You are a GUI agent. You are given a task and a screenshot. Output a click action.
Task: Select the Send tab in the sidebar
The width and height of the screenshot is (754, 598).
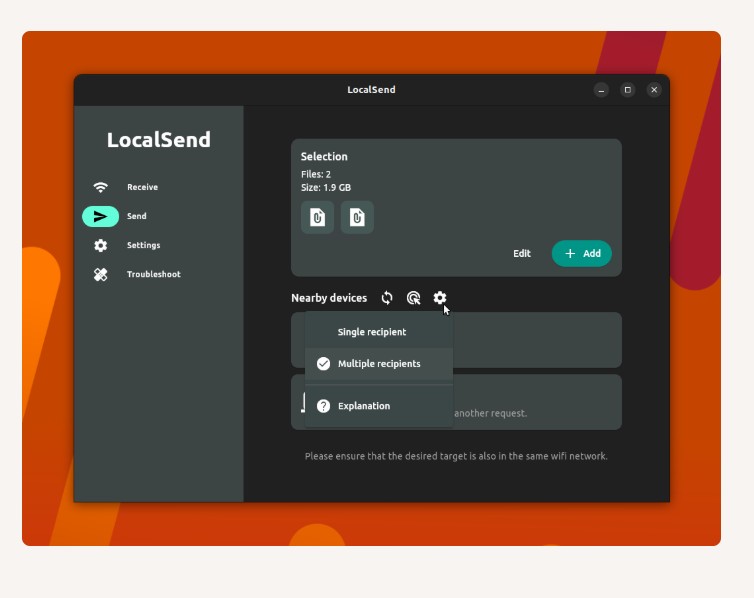[137, 216]
